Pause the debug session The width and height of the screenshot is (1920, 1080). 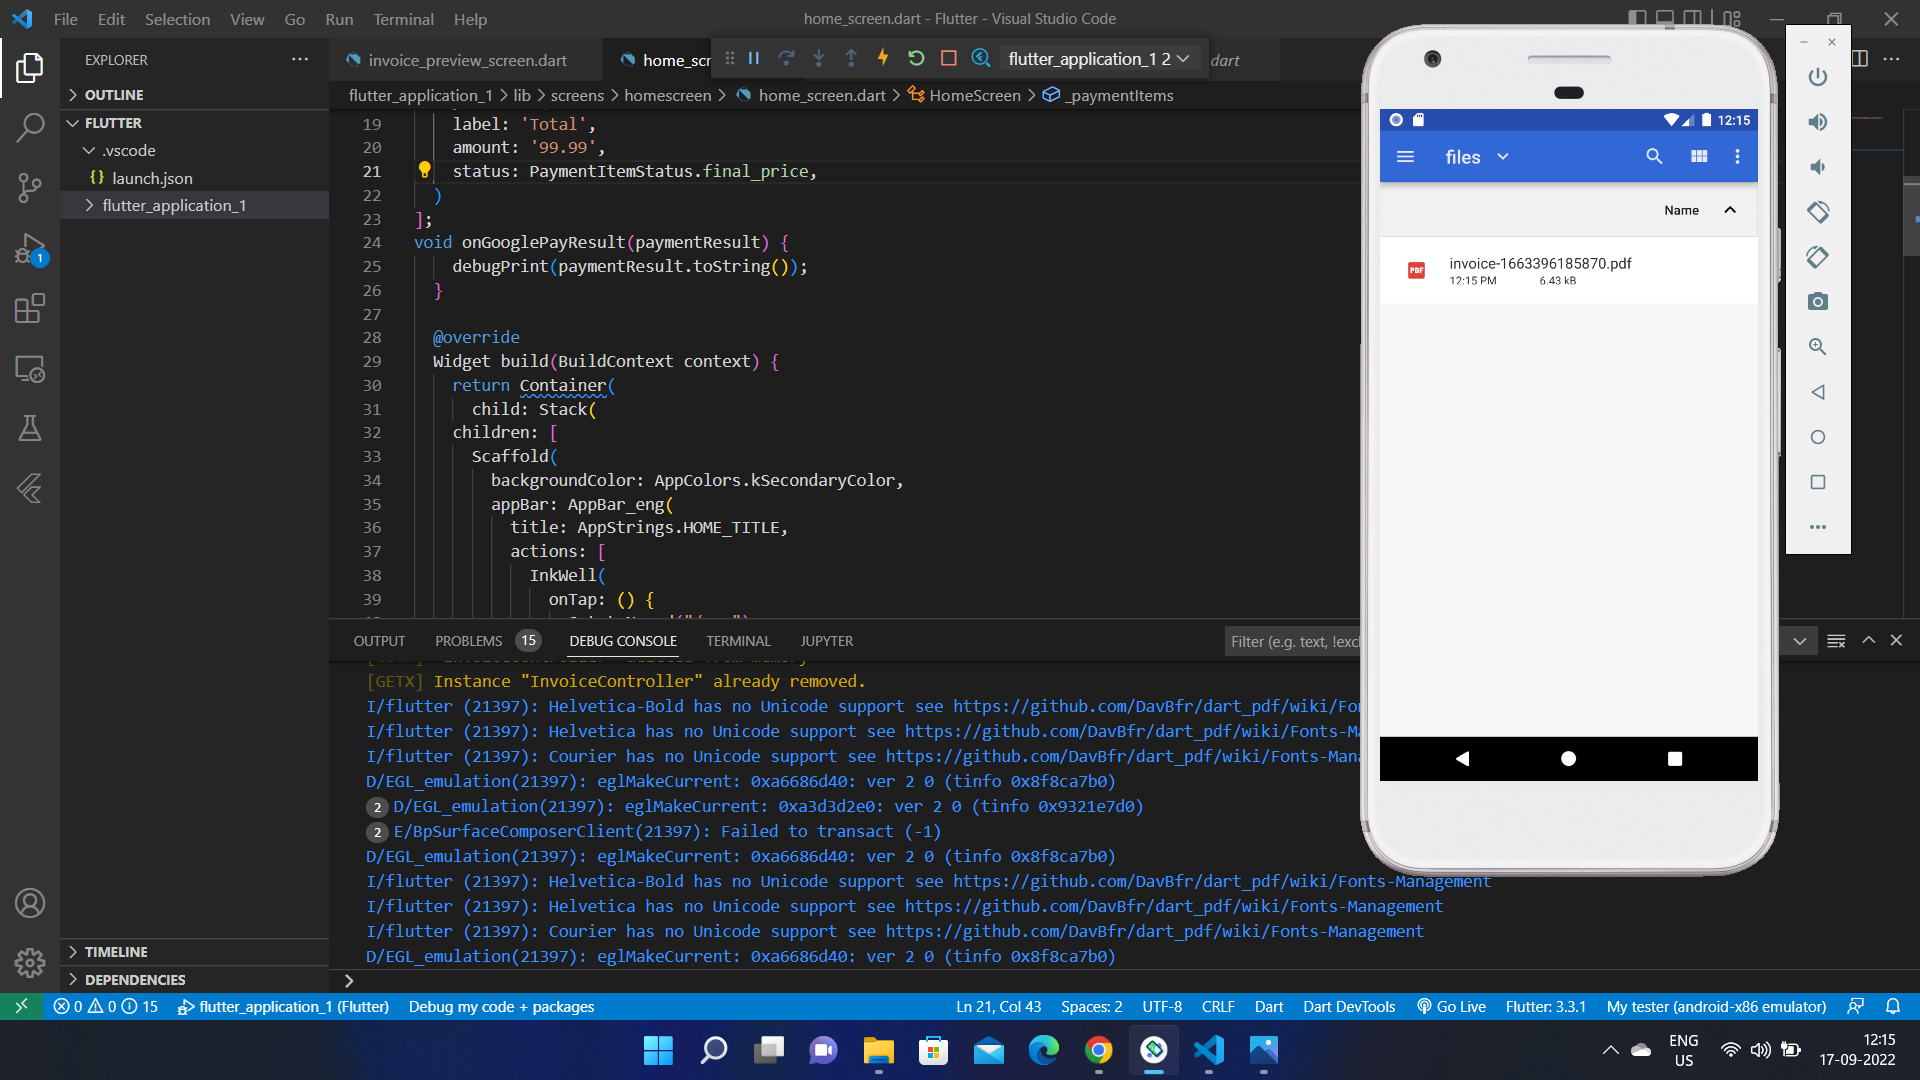(754, 59)
